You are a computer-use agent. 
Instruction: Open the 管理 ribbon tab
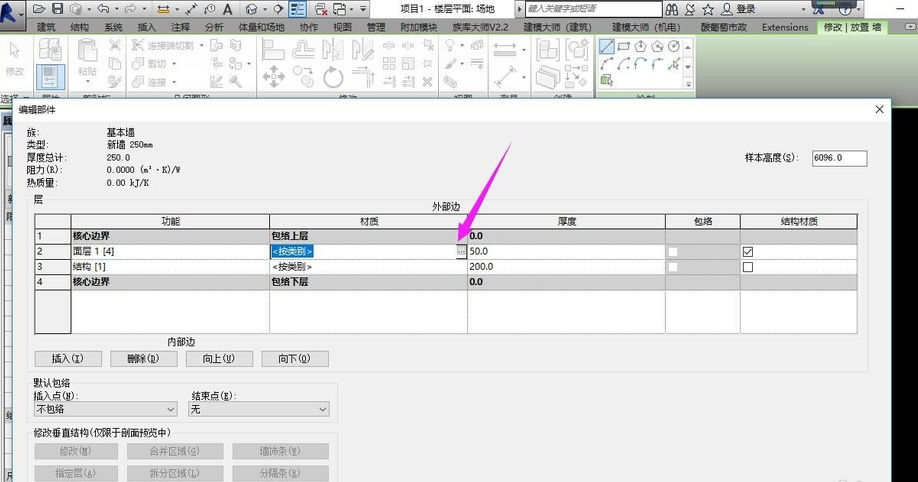tap(376, 27)
